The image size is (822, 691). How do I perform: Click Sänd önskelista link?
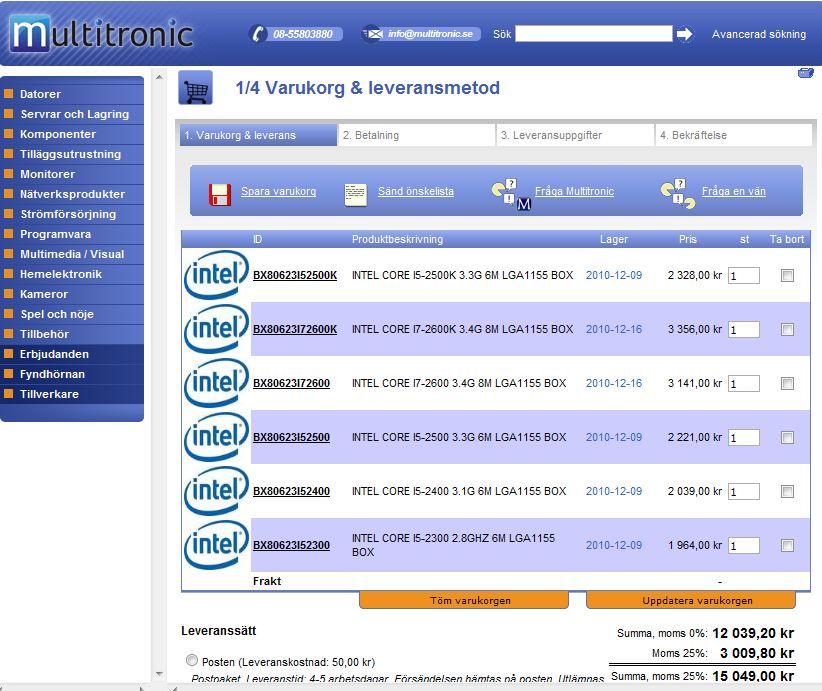[416, 191]
